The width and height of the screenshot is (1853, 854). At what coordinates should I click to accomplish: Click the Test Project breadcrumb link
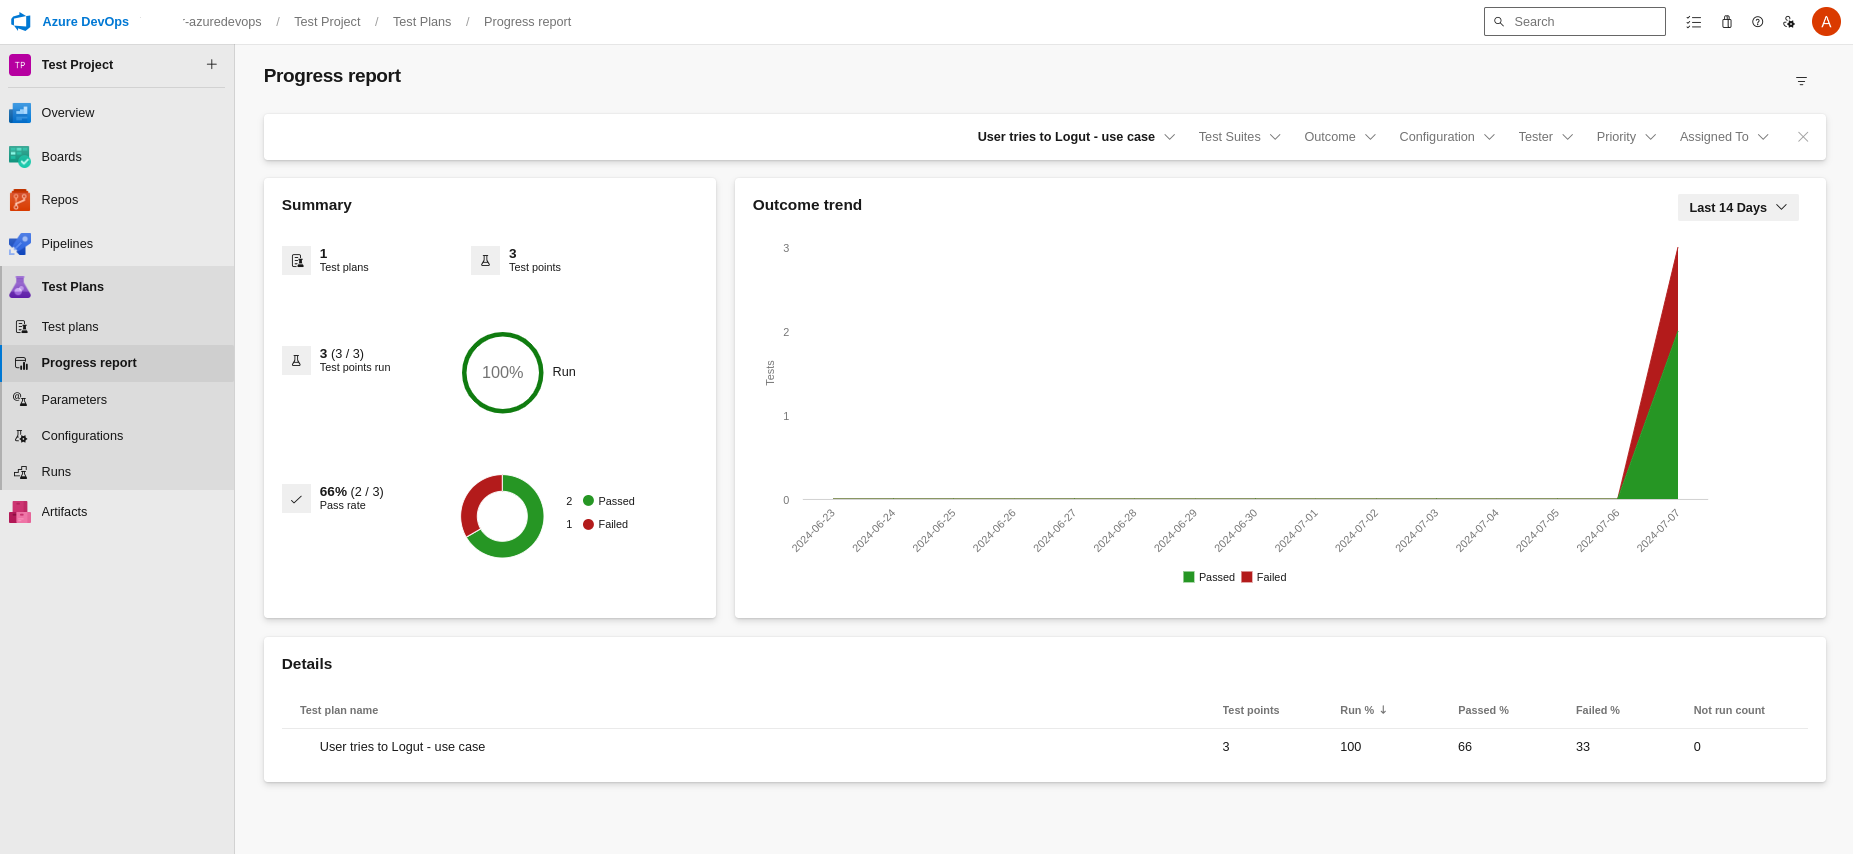[327, 22]
